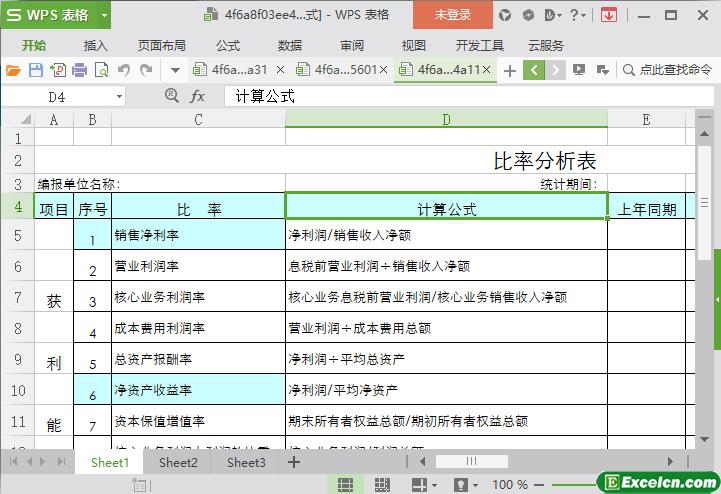This screenshot has width=721, height=494.
Task: Open the D icon dropdown in title bar
Action: 553,15
